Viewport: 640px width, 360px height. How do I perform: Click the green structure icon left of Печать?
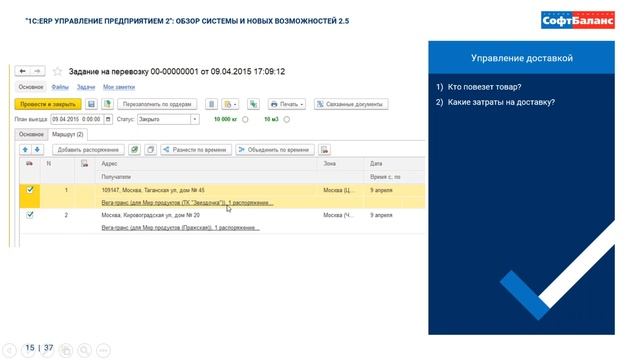point(253,104)
